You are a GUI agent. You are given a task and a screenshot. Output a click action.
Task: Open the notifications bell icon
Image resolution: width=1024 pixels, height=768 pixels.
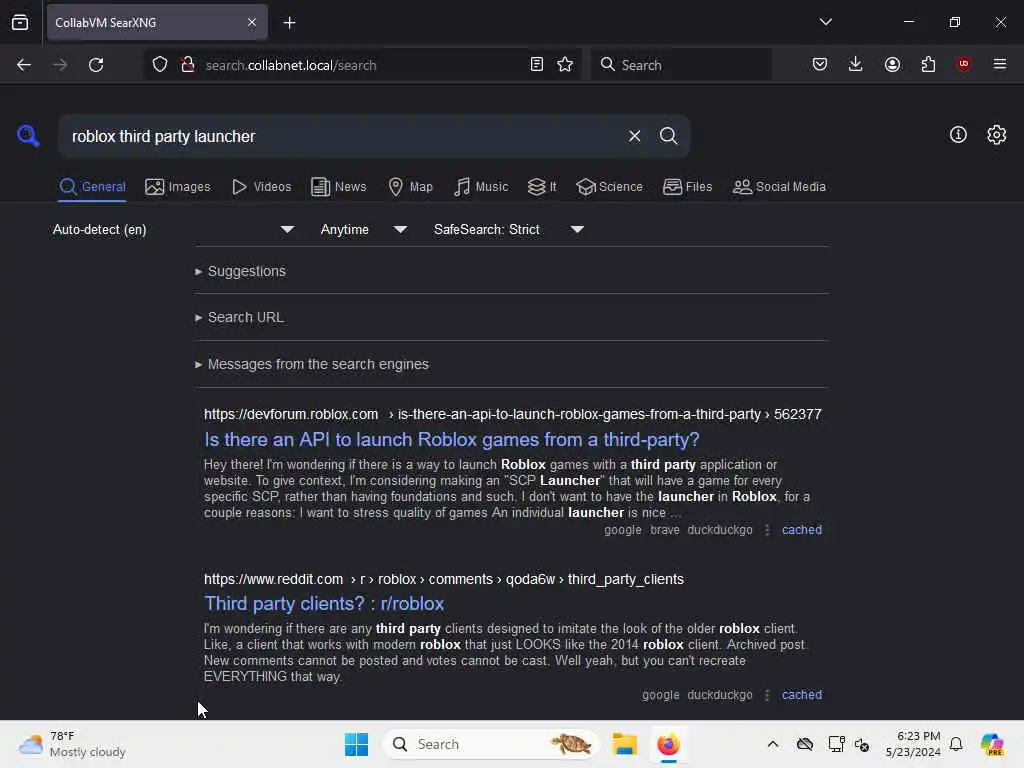pyautogui.click(x=956, y=744)
